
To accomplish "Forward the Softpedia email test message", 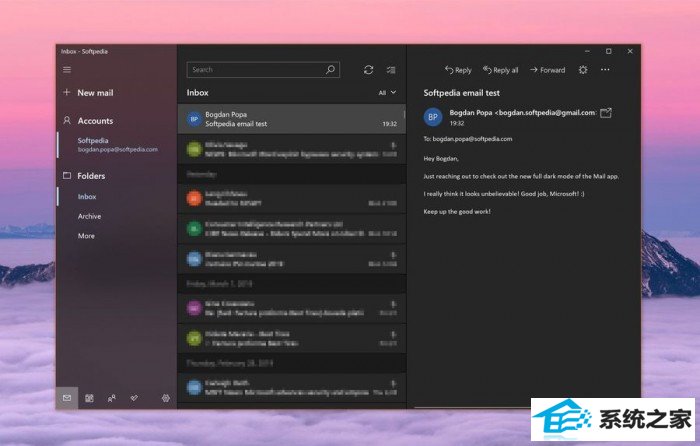I will tap(547, 70).
